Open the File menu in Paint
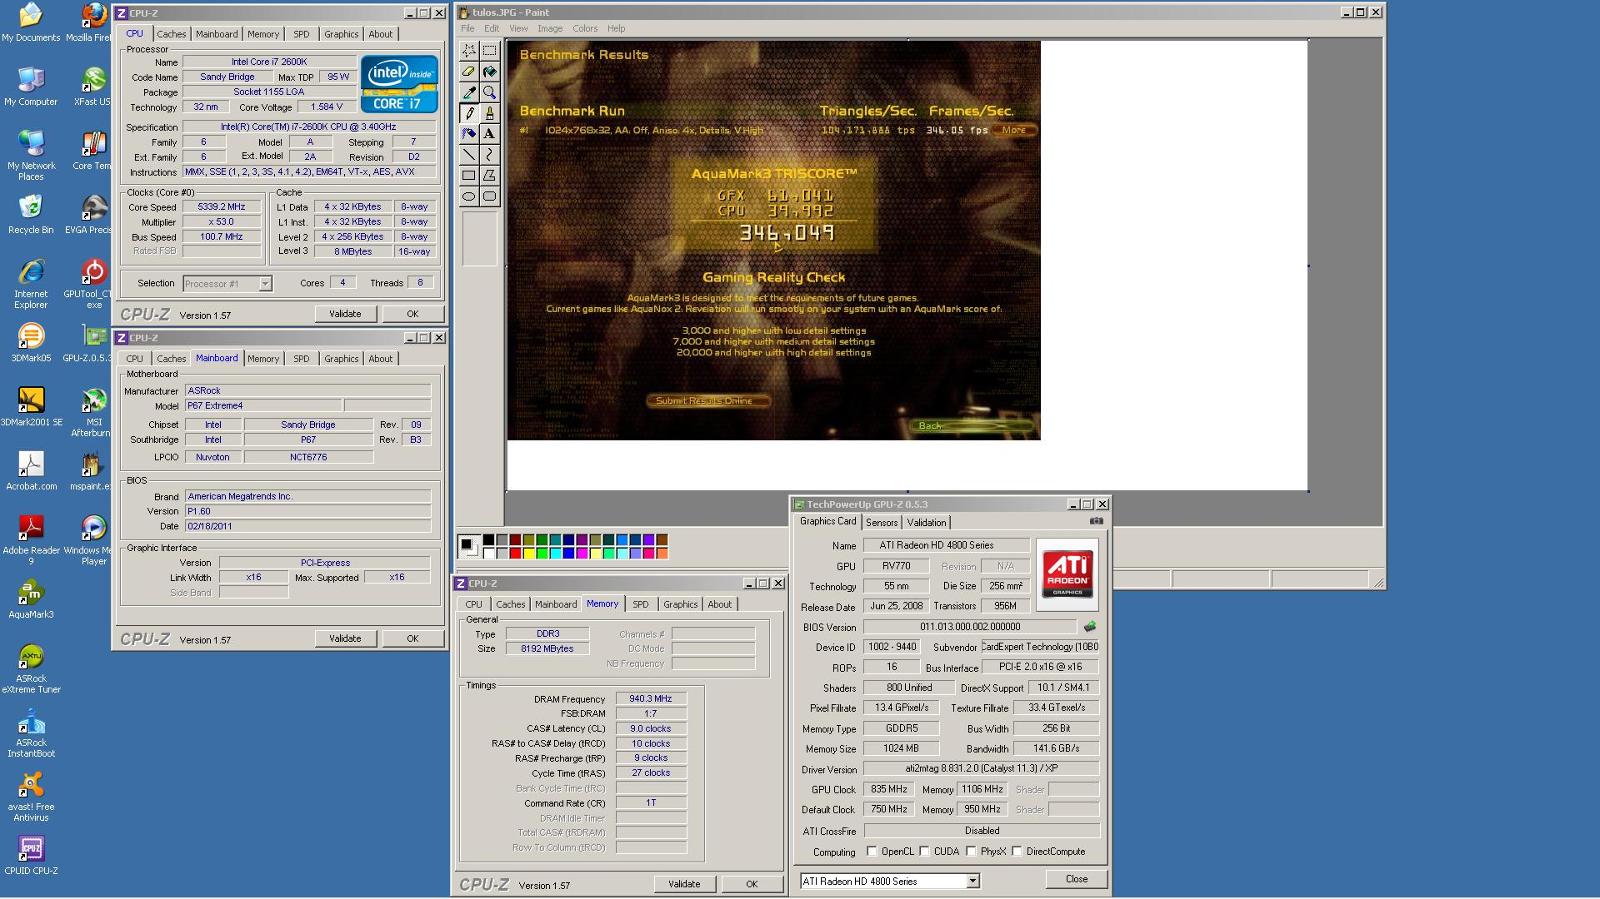 click(467, 28)
